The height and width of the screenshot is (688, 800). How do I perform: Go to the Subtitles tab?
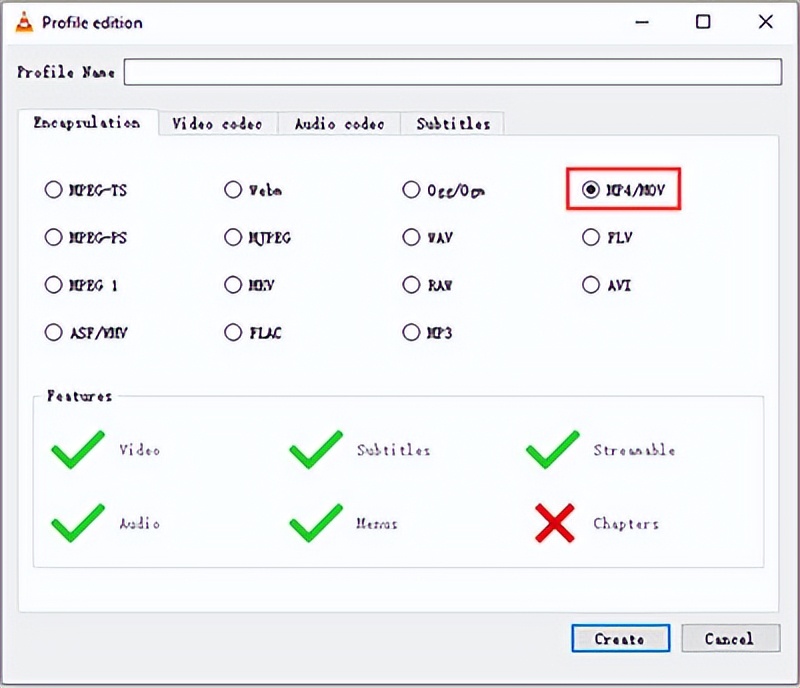pos(453,124)
